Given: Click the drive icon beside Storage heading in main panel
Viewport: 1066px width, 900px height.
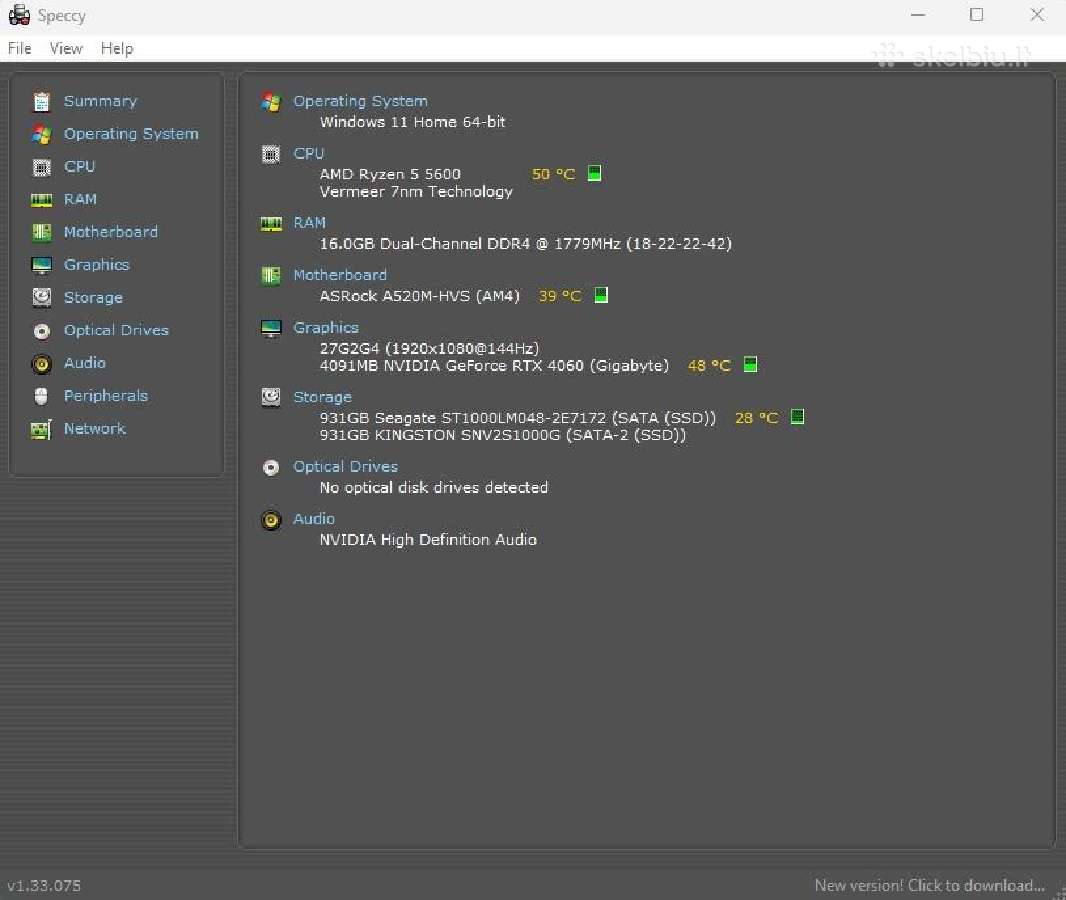Looking at the screenshot, I should tap(271, 398).
